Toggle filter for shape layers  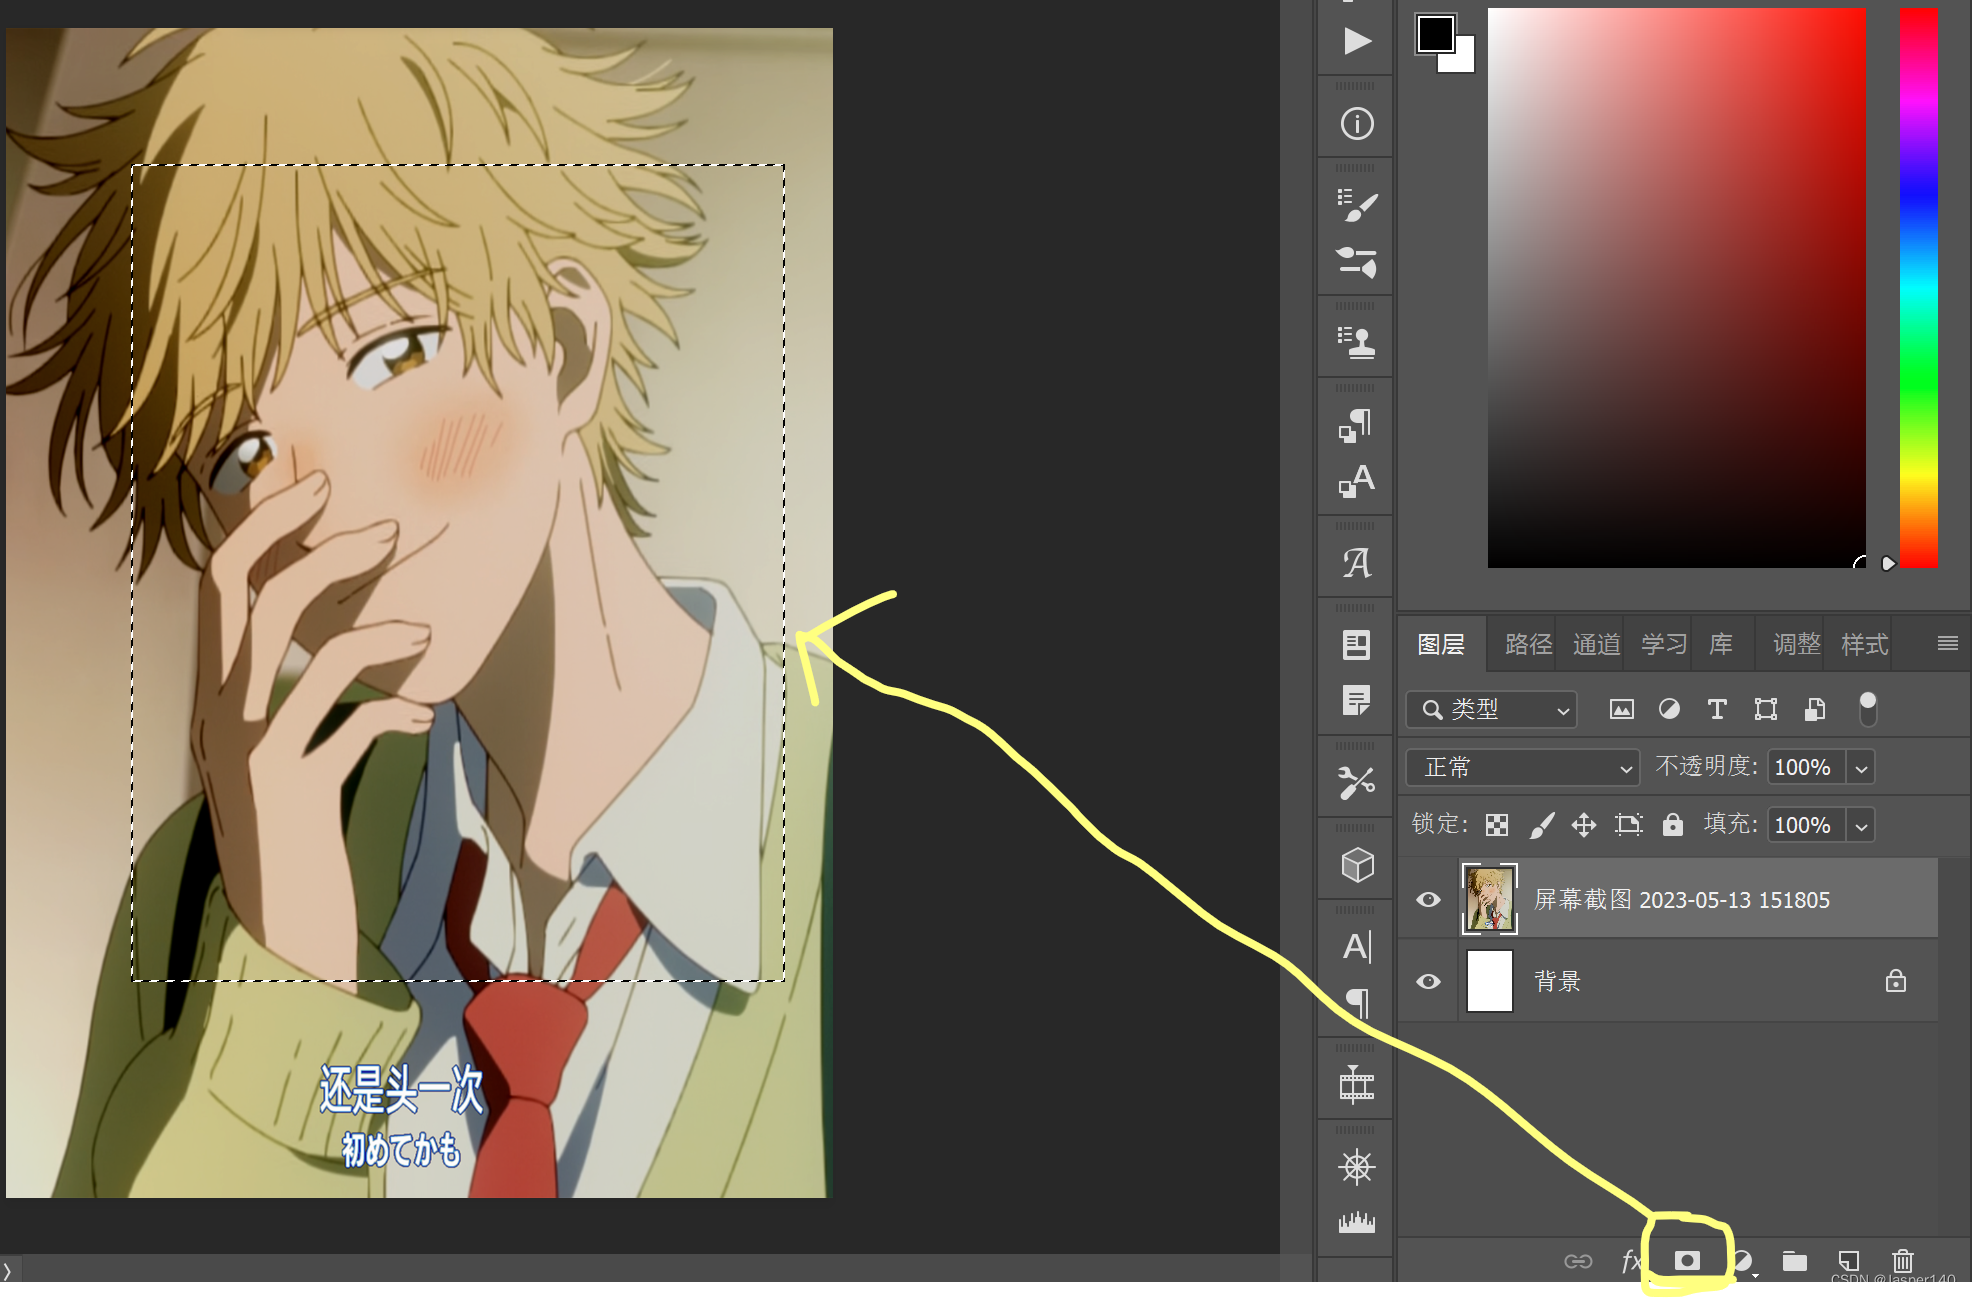coord(1766,709)
